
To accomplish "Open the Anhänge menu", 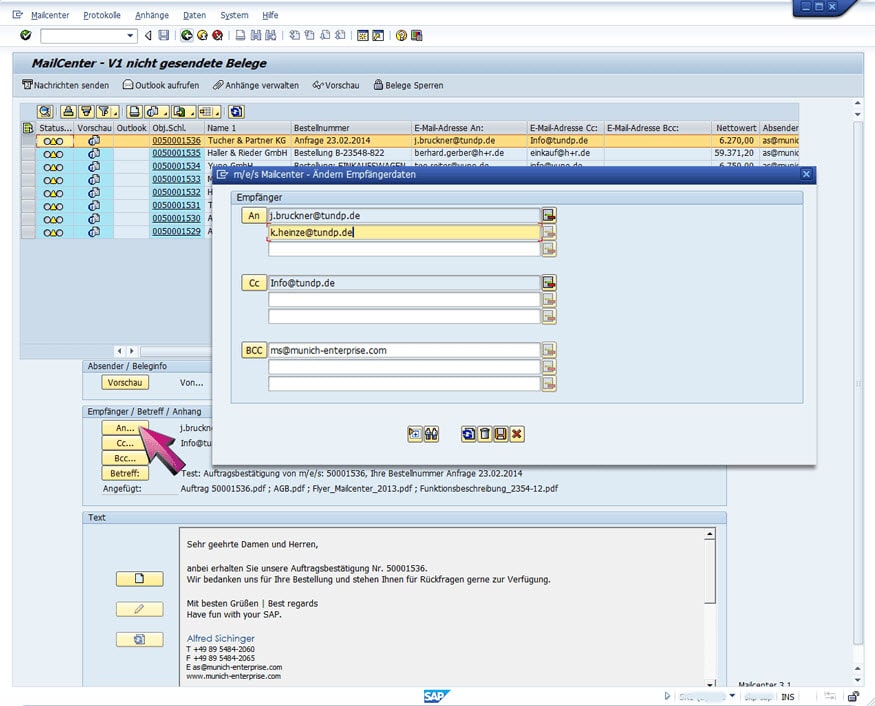I will click(x=152, y=16).
